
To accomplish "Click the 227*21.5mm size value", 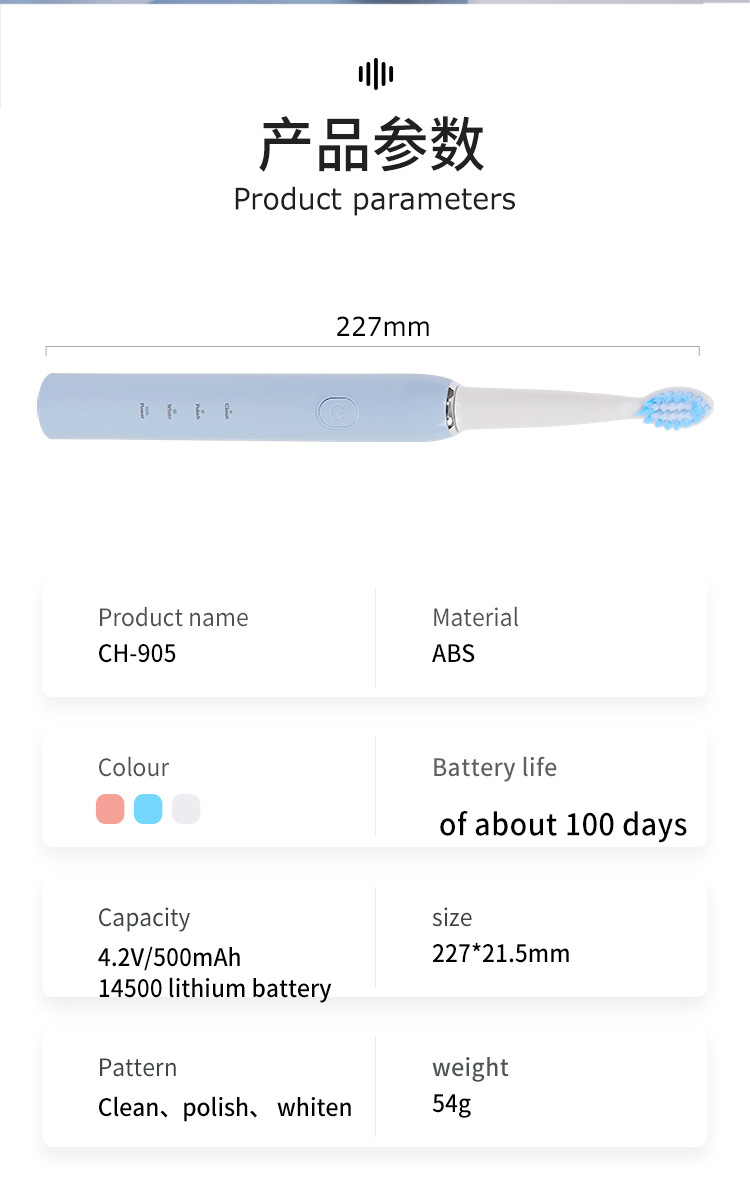I will point(501,953).
